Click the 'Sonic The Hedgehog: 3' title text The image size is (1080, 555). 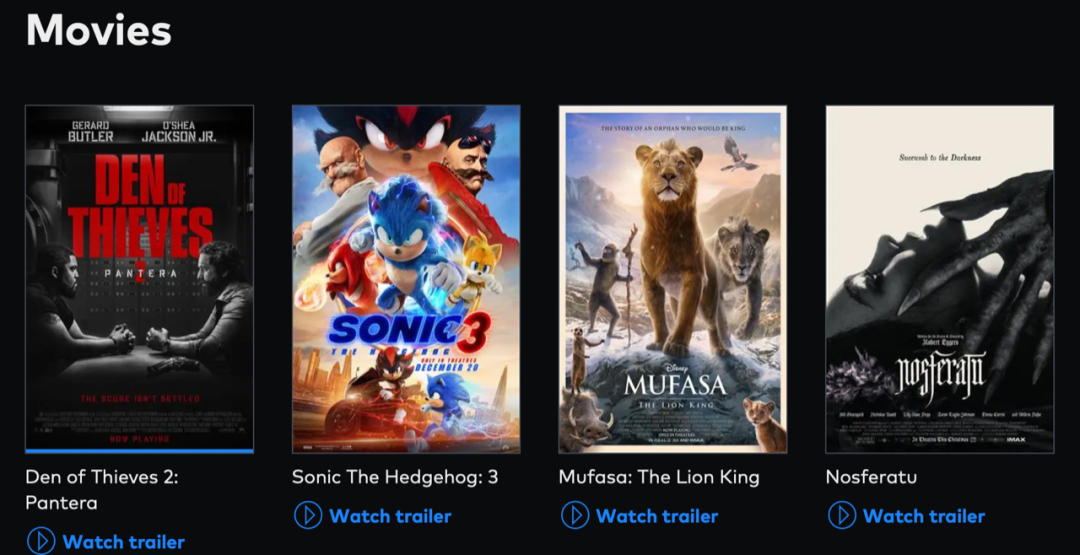(x=395, y=477)
